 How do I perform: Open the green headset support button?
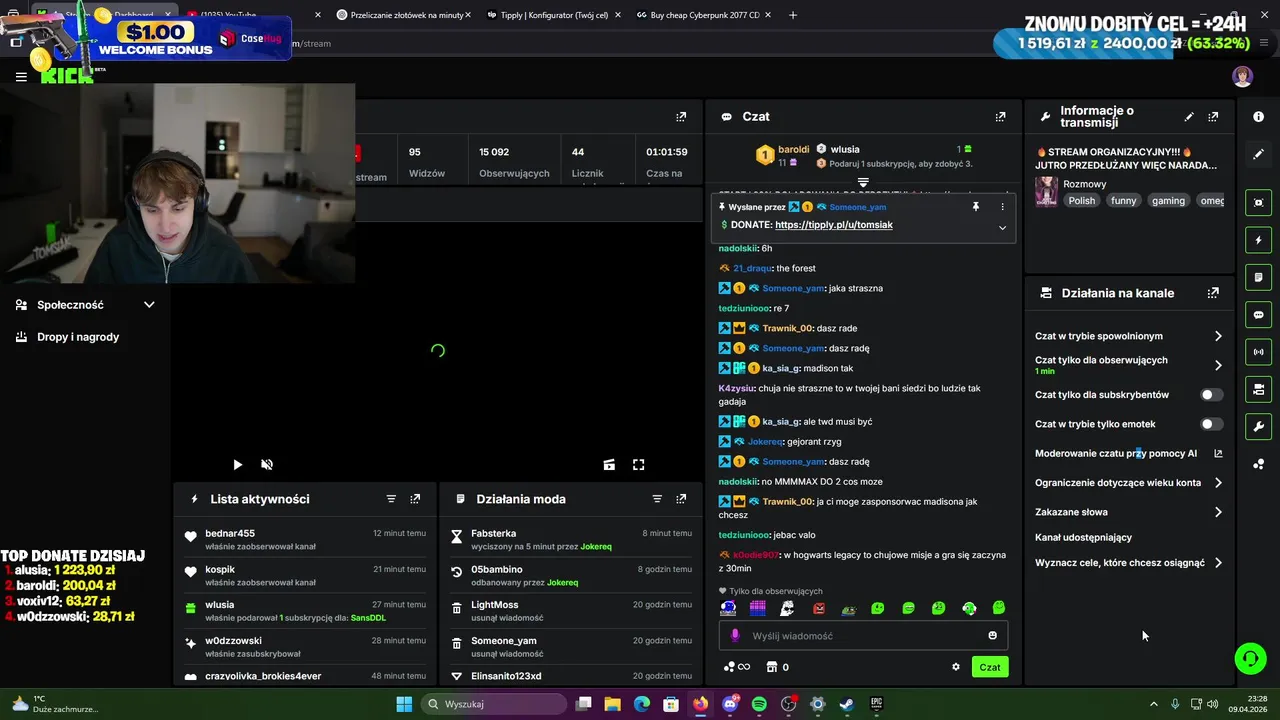(1250, 658)
